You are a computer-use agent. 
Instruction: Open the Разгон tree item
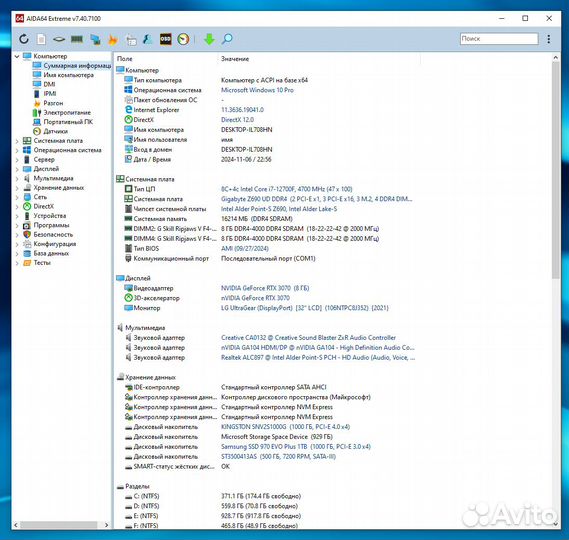53,103
